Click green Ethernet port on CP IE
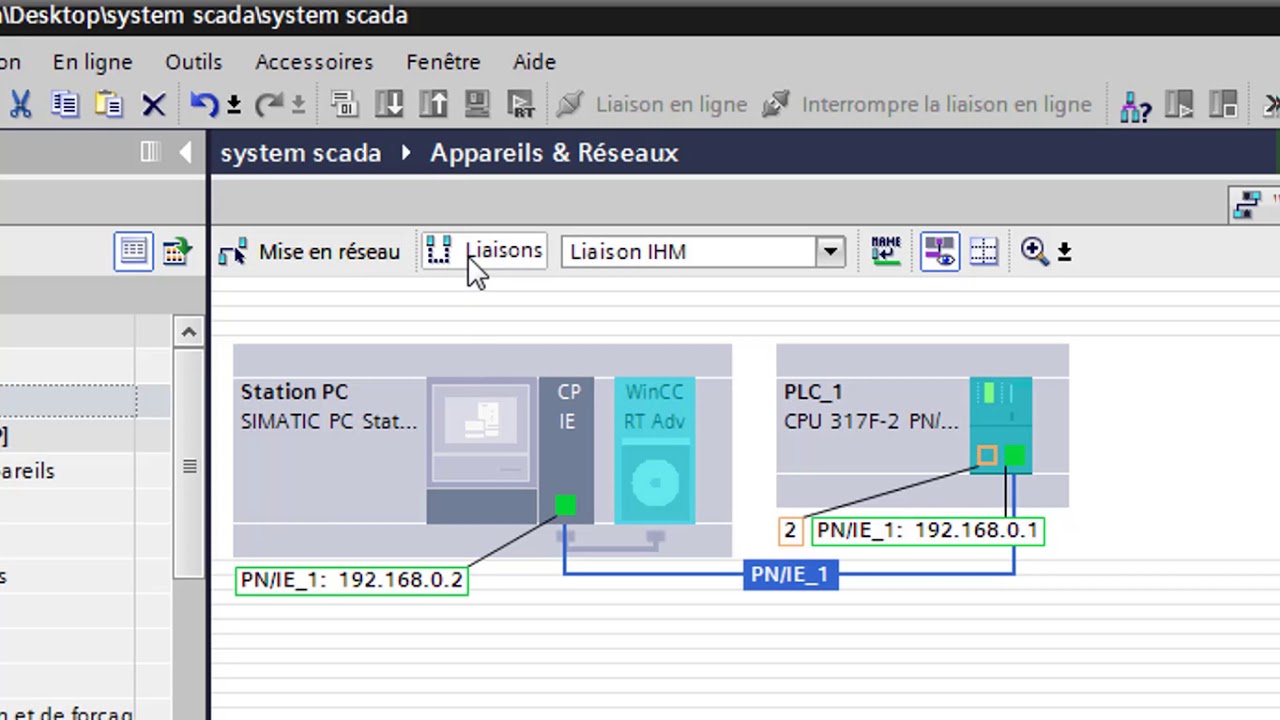Image resolution: width=1280 pixels, height=720 pixels. click(565, 506)
